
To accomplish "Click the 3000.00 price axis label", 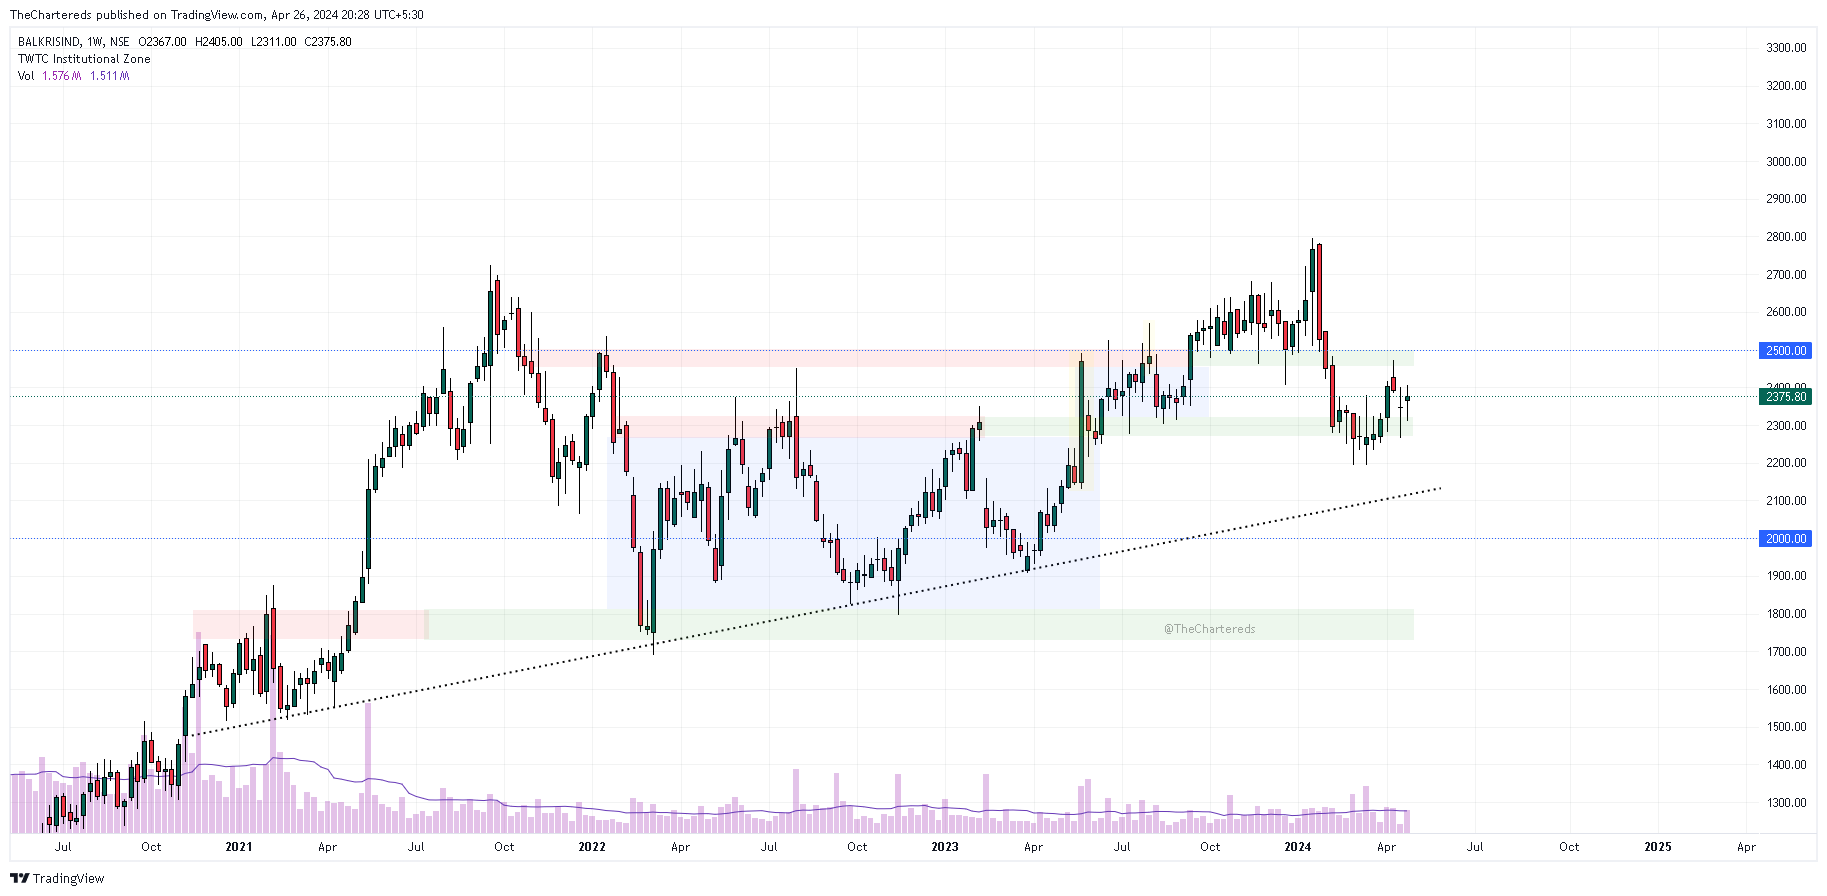I will tap(1786, 162).
